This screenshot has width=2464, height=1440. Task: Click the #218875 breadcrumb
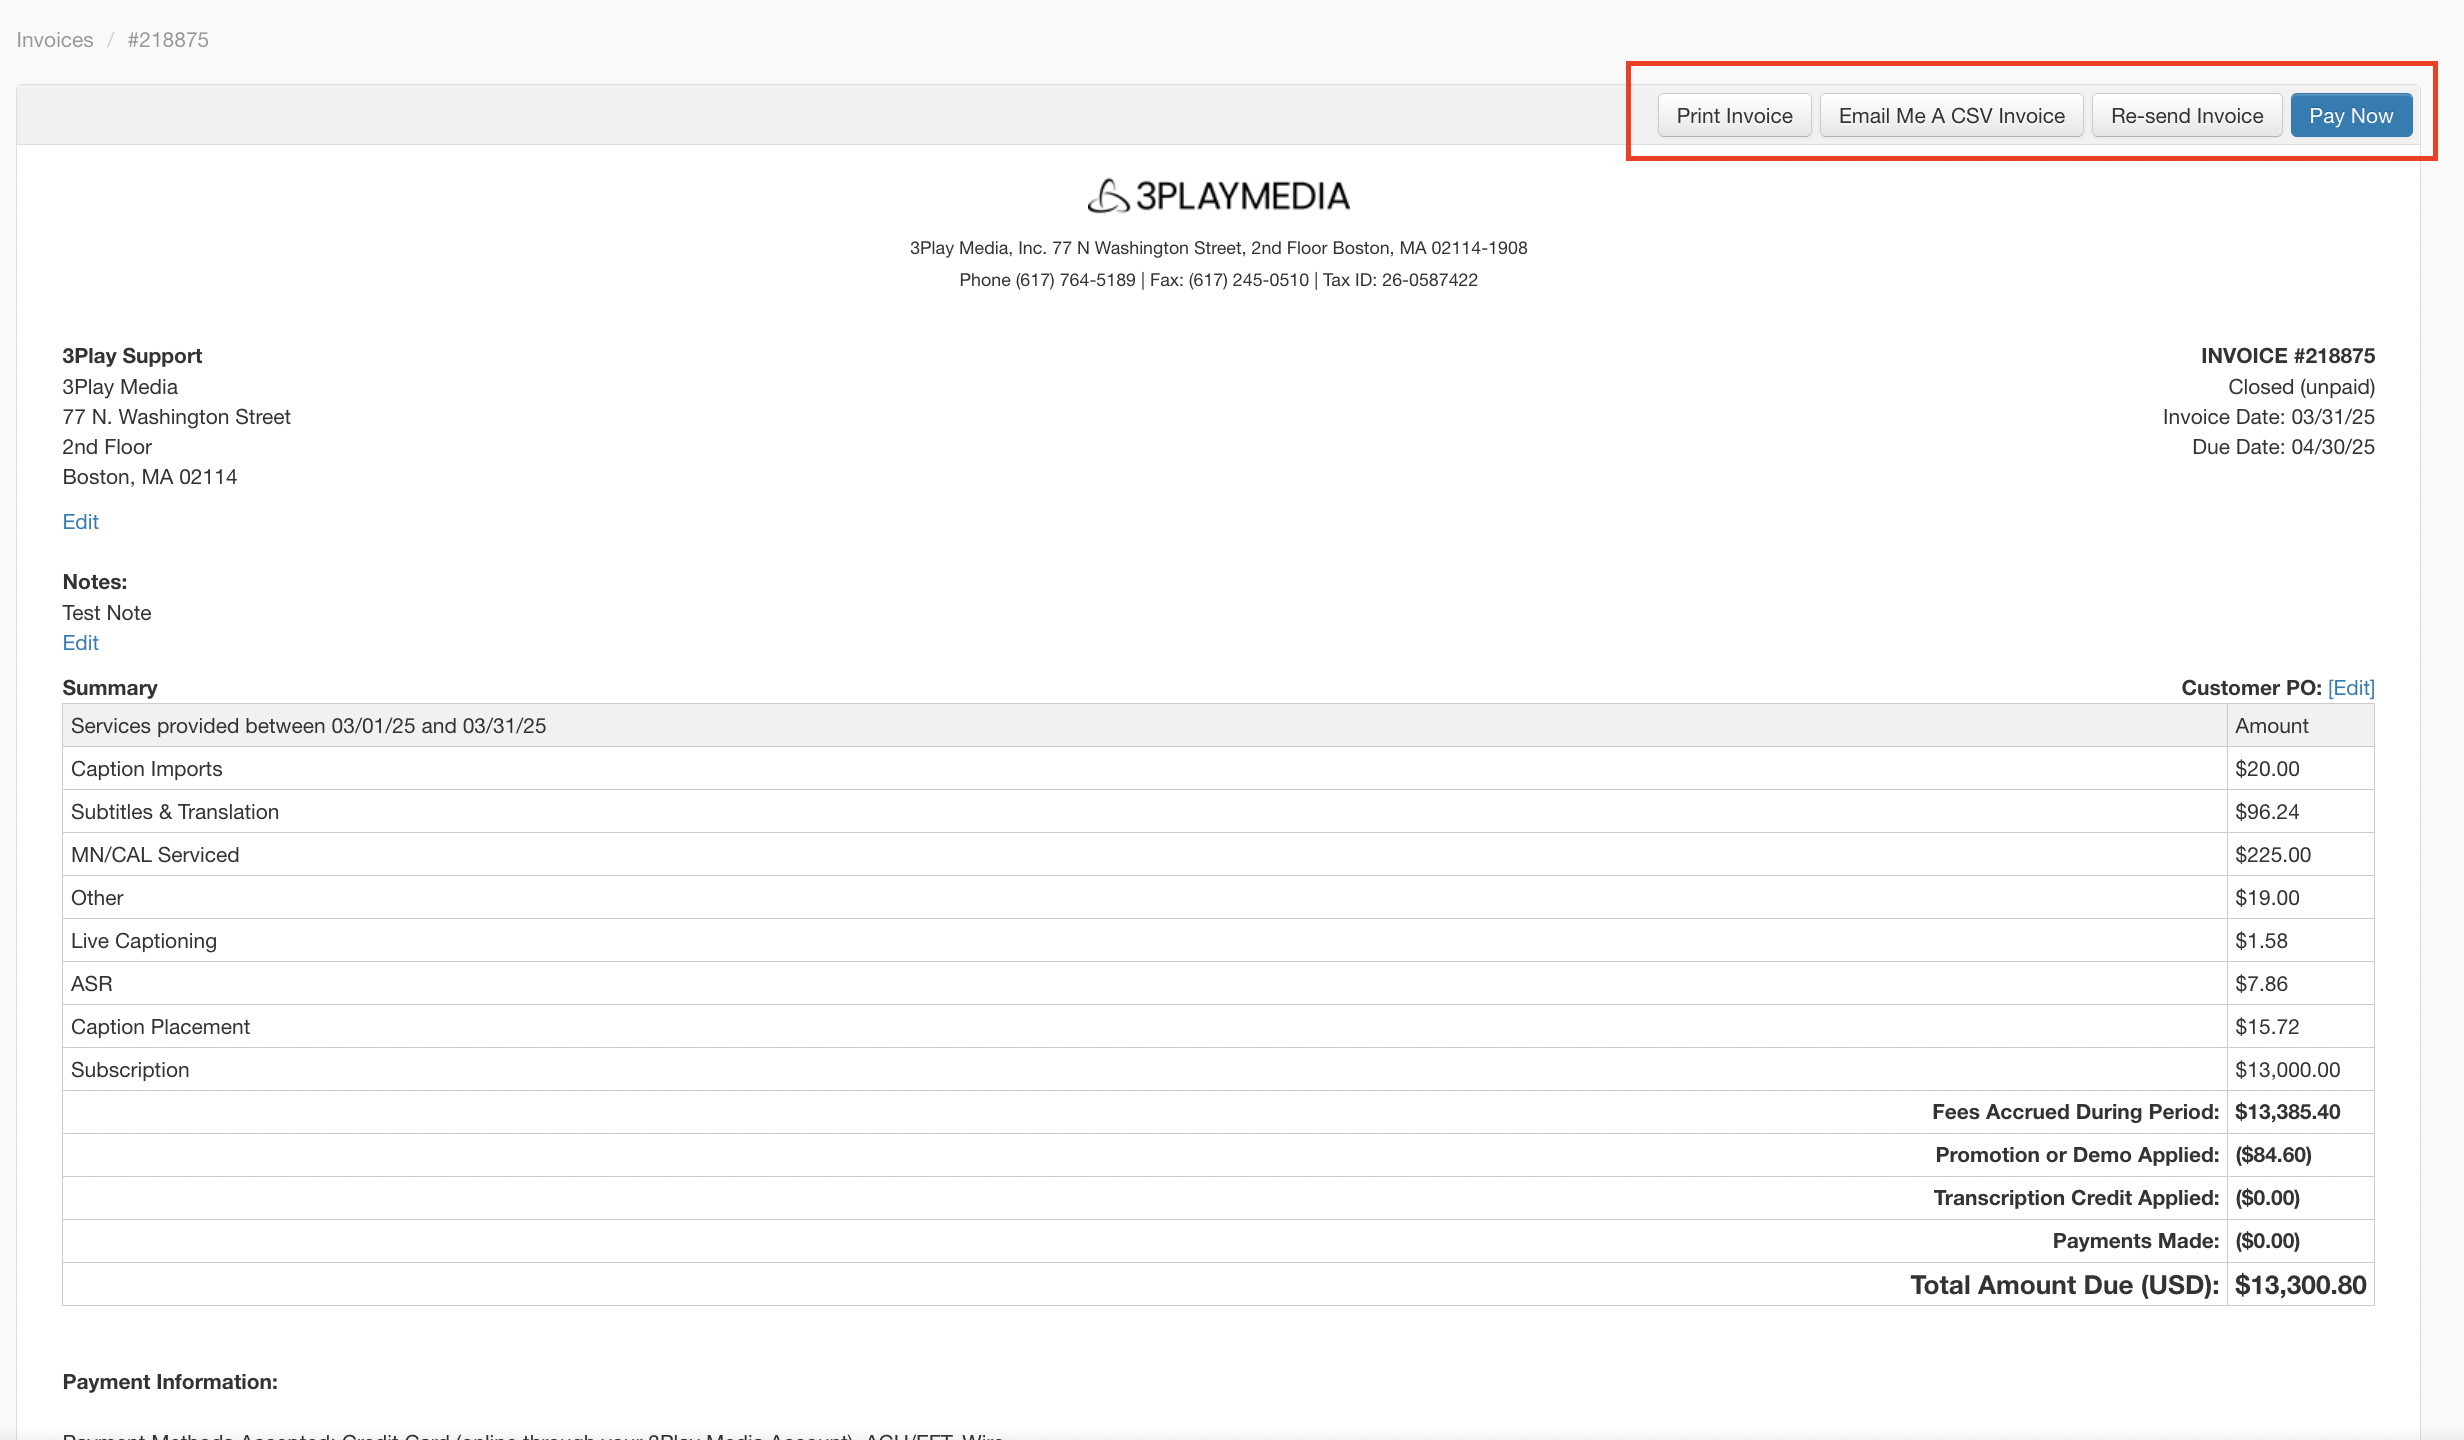[168, 40]
